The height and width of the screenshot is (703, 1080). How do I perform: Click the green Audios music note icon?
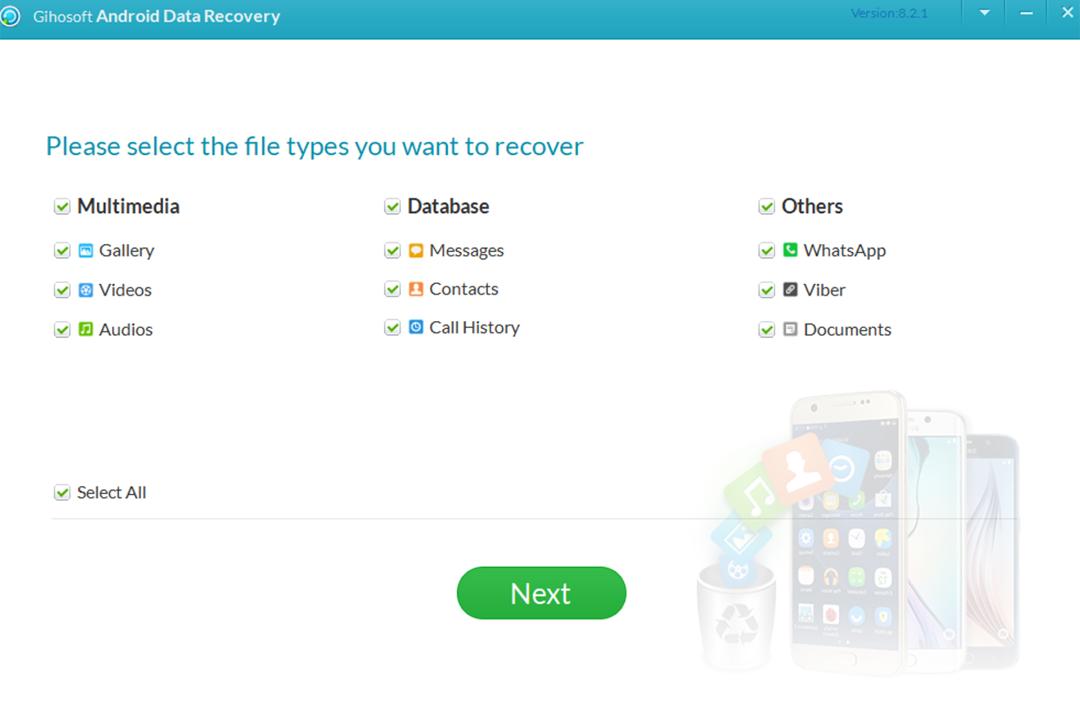click(85, 329)
